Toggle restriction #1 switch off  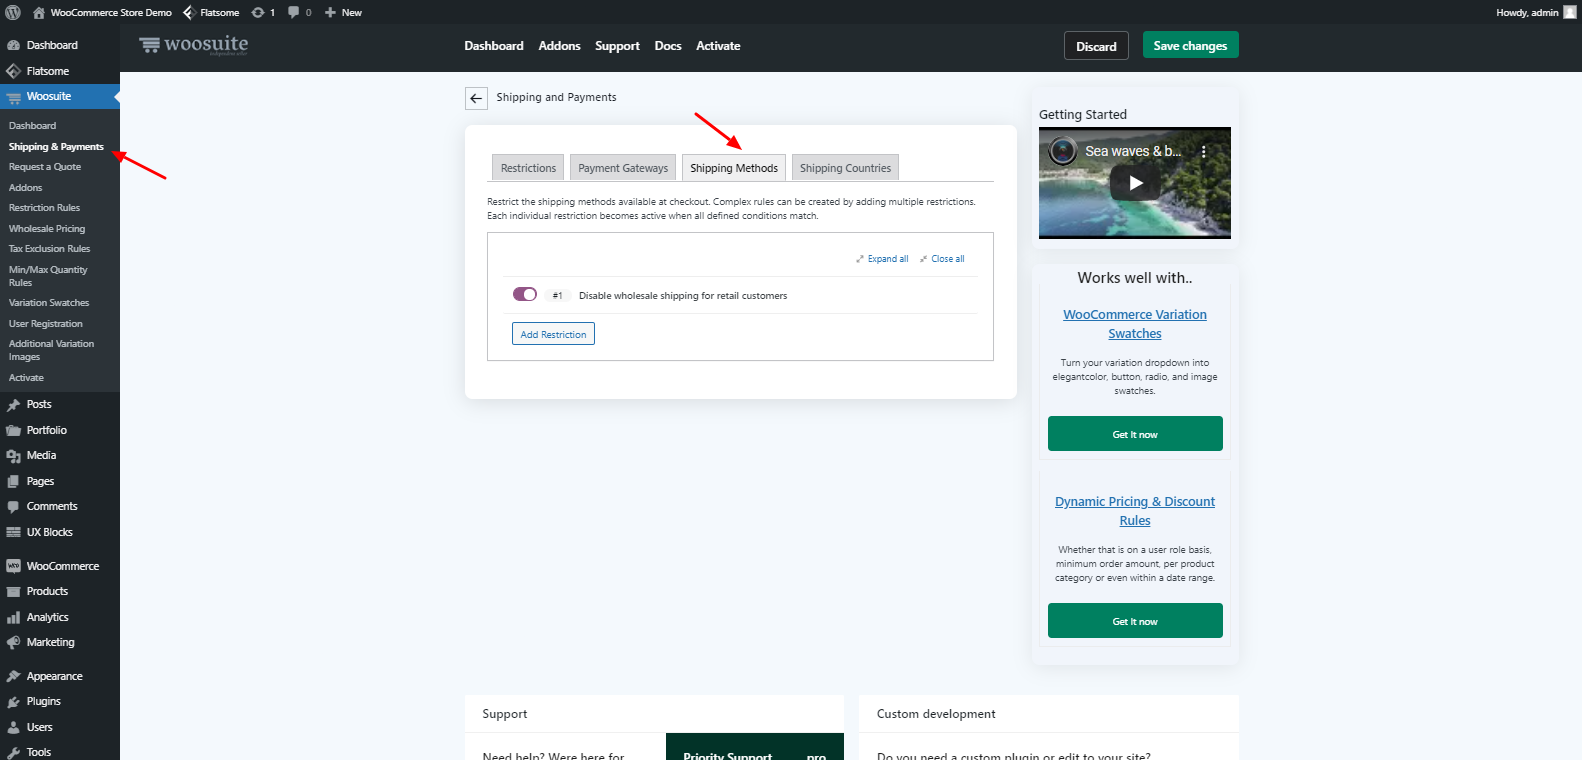click(525, 295)
